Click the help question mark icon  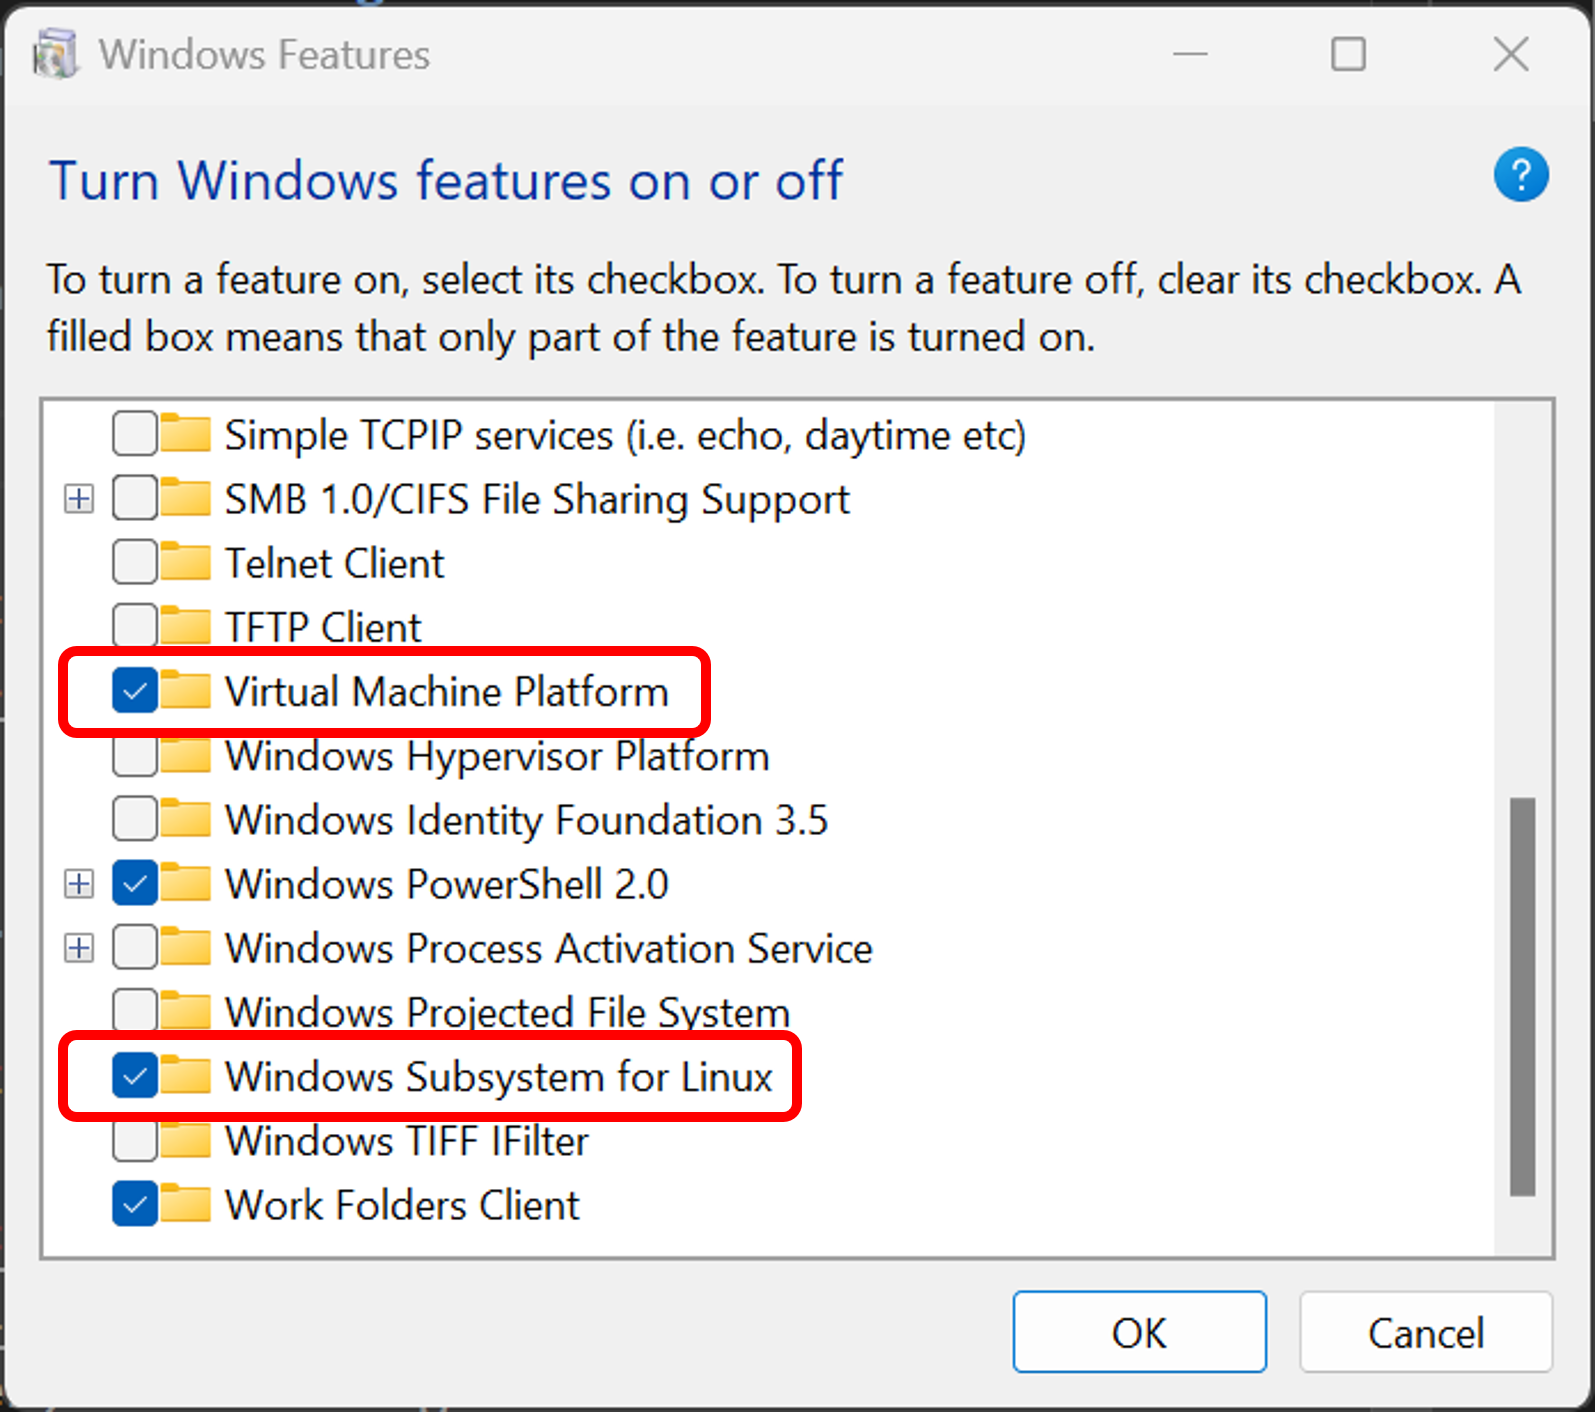[1521, 175]
